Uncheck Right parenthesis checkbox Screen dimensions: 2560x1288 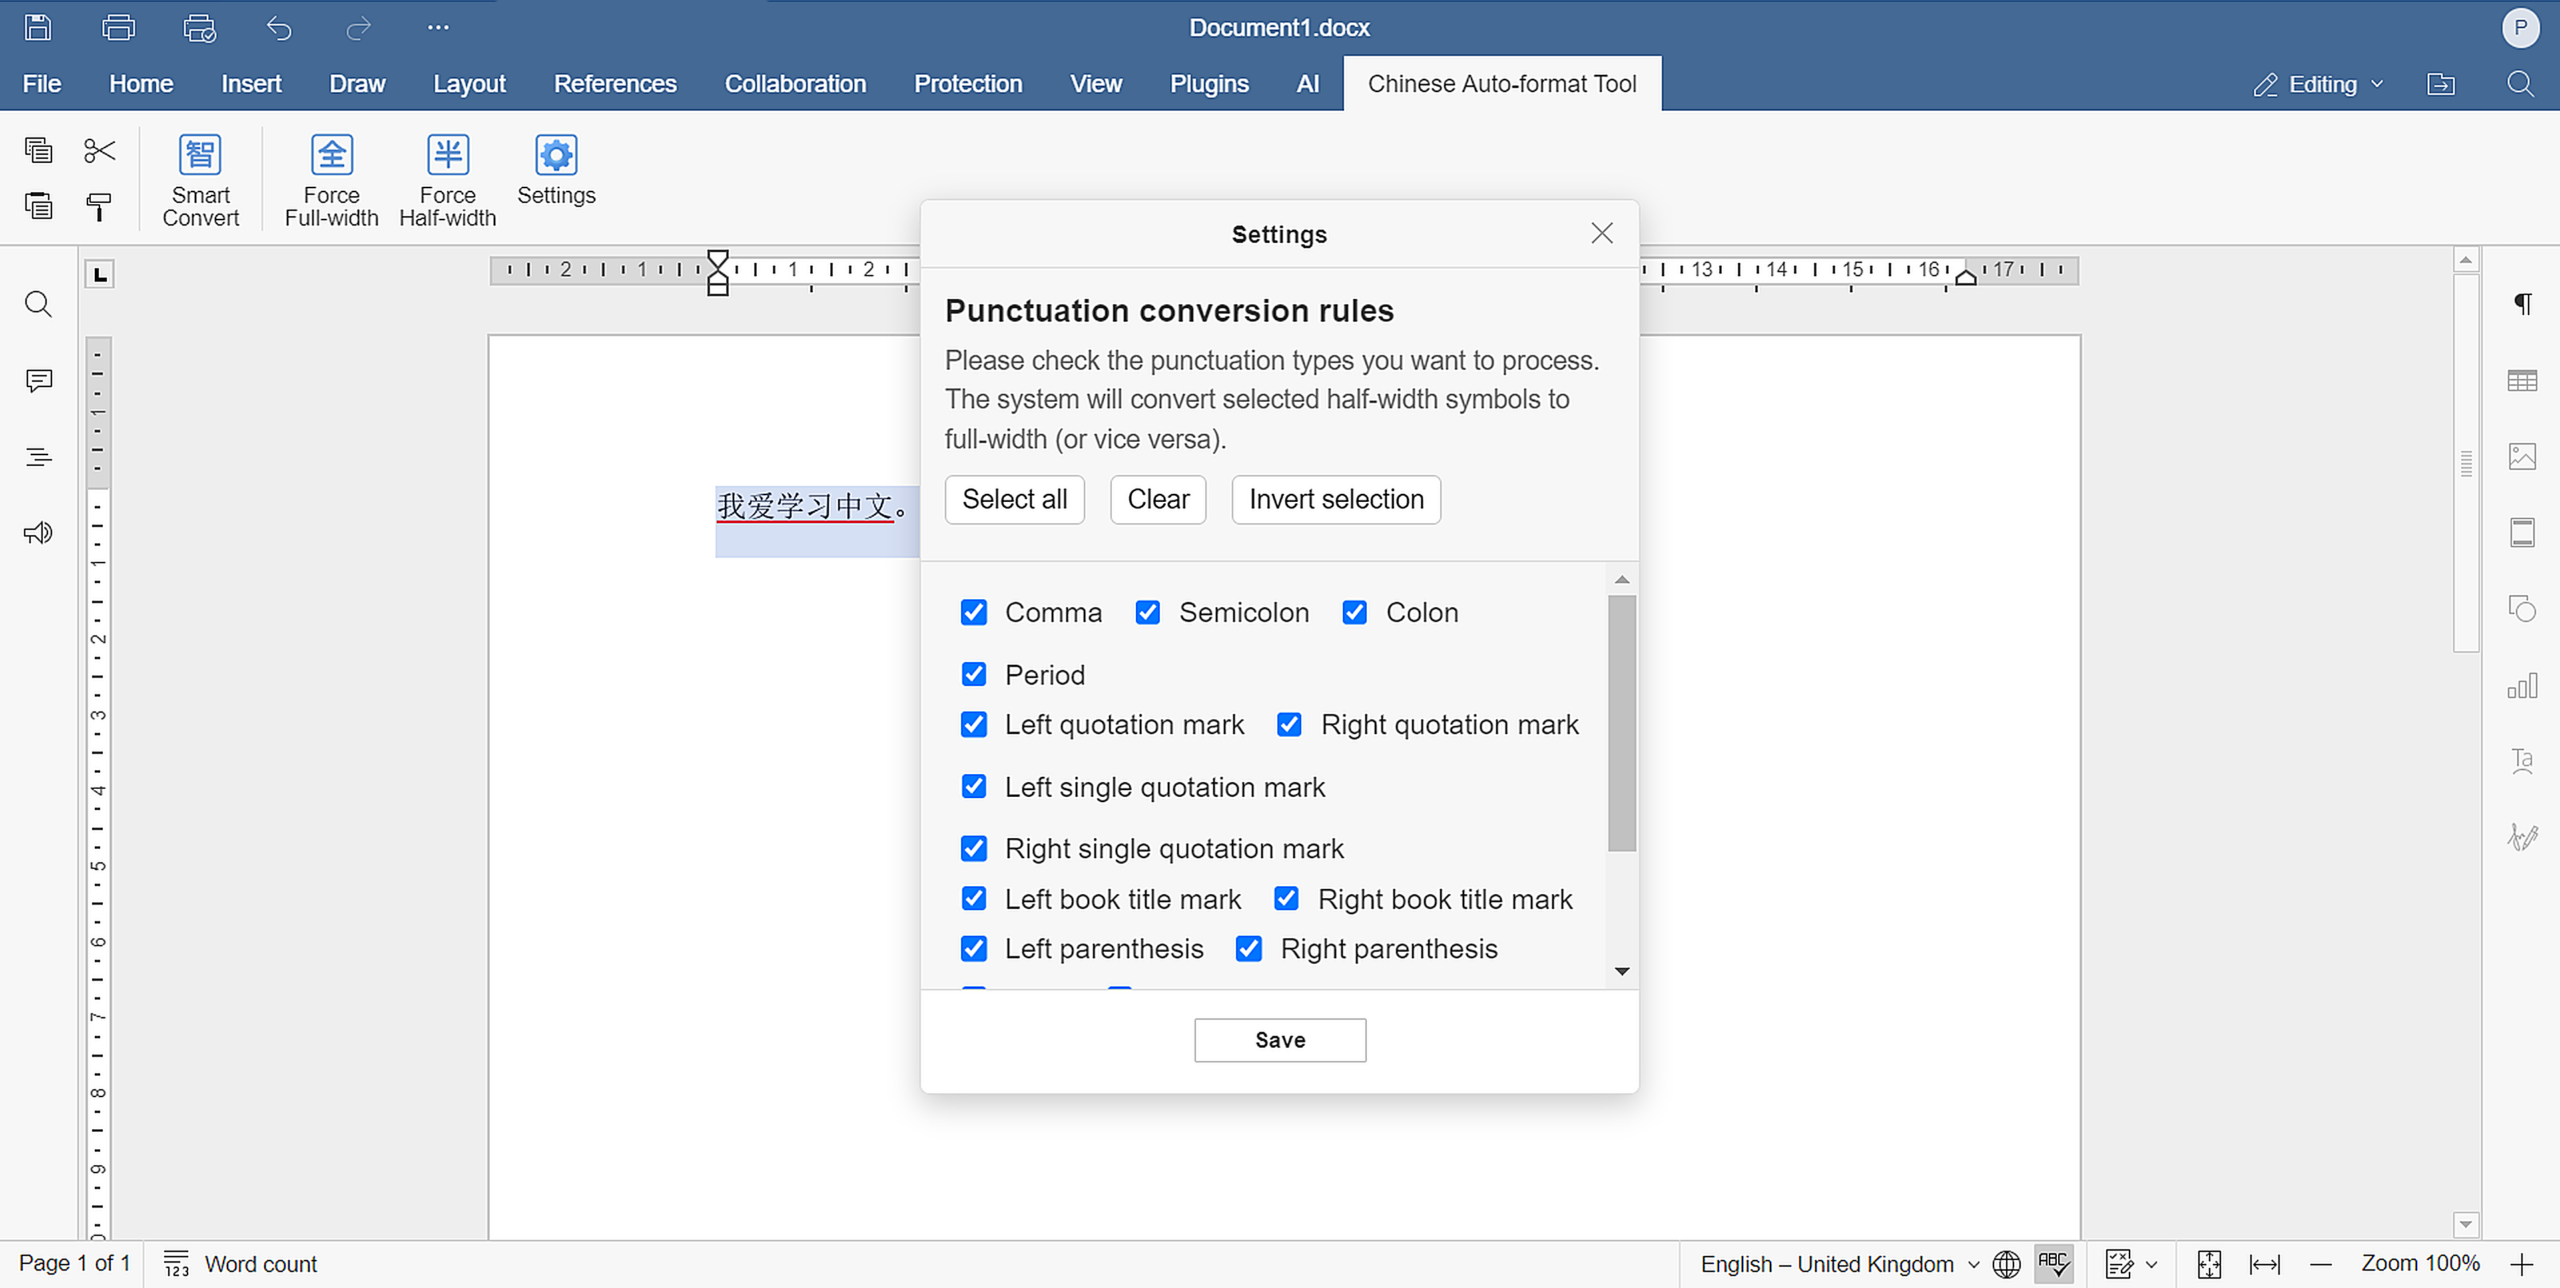[1249, 948]
